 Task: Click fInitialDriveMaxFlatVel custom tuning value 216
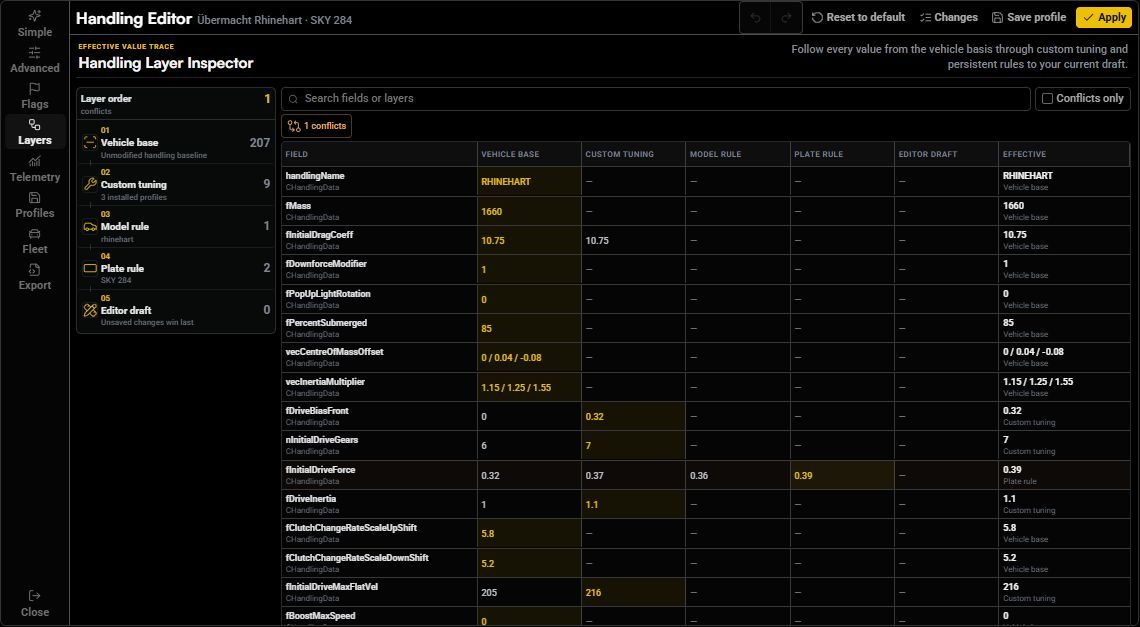coord(593,593)
